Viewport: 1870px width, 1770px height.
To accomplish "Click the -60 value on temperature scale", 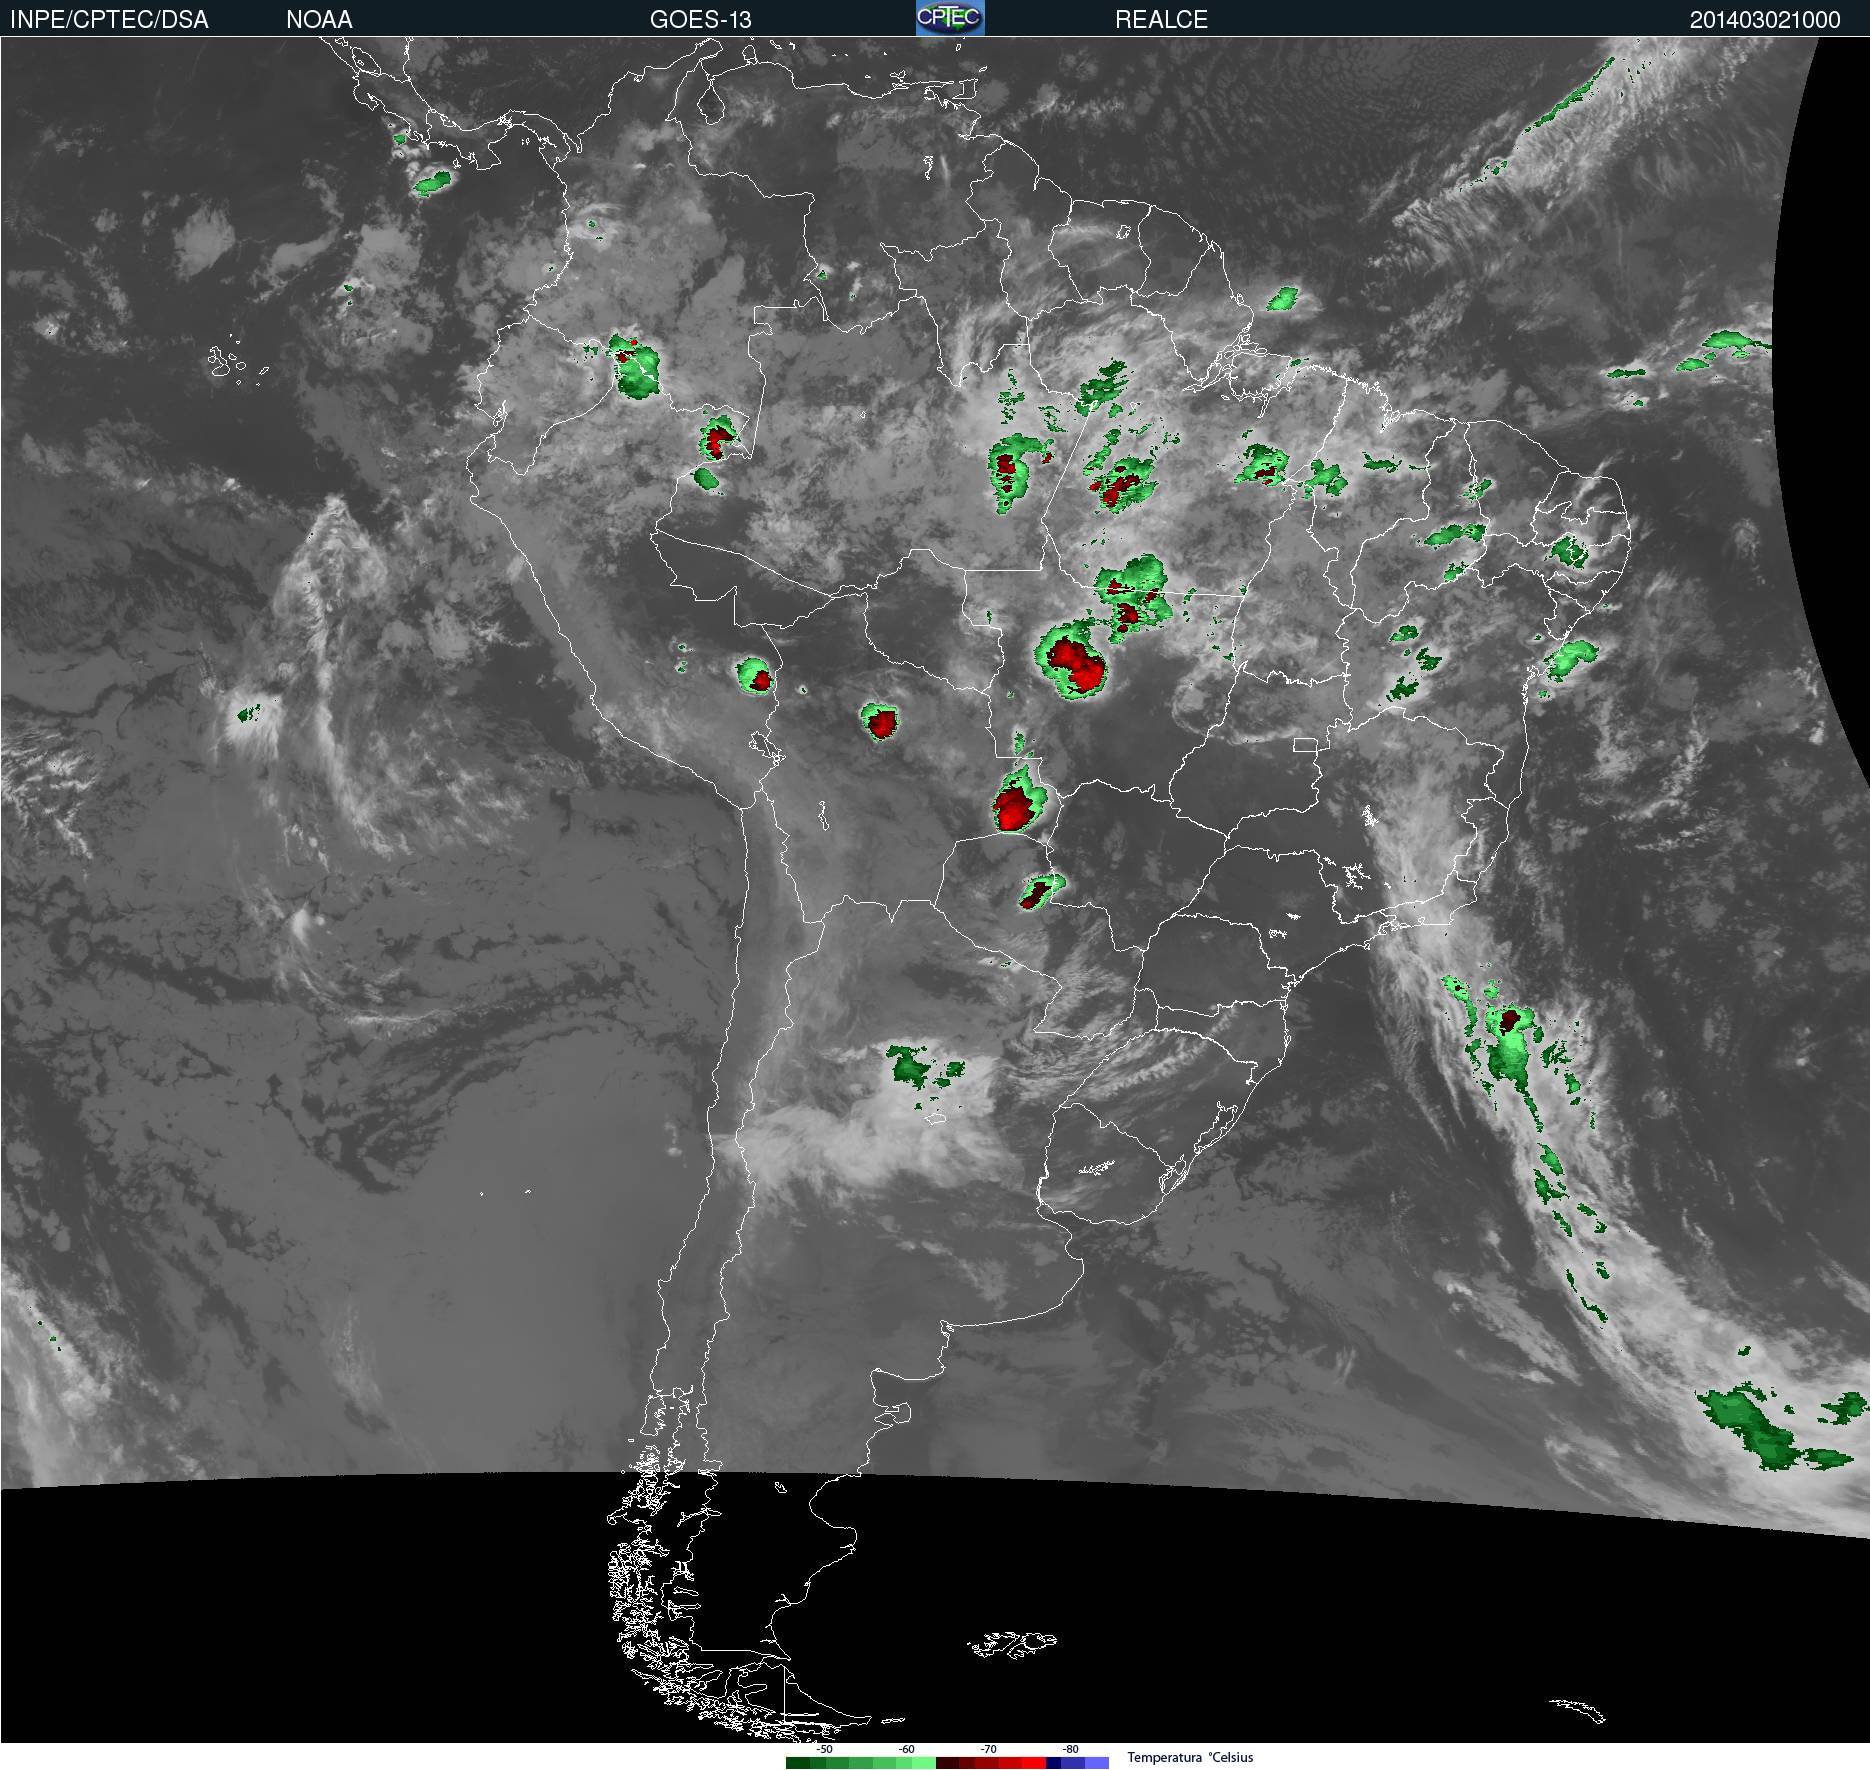I will (906, 1749).
